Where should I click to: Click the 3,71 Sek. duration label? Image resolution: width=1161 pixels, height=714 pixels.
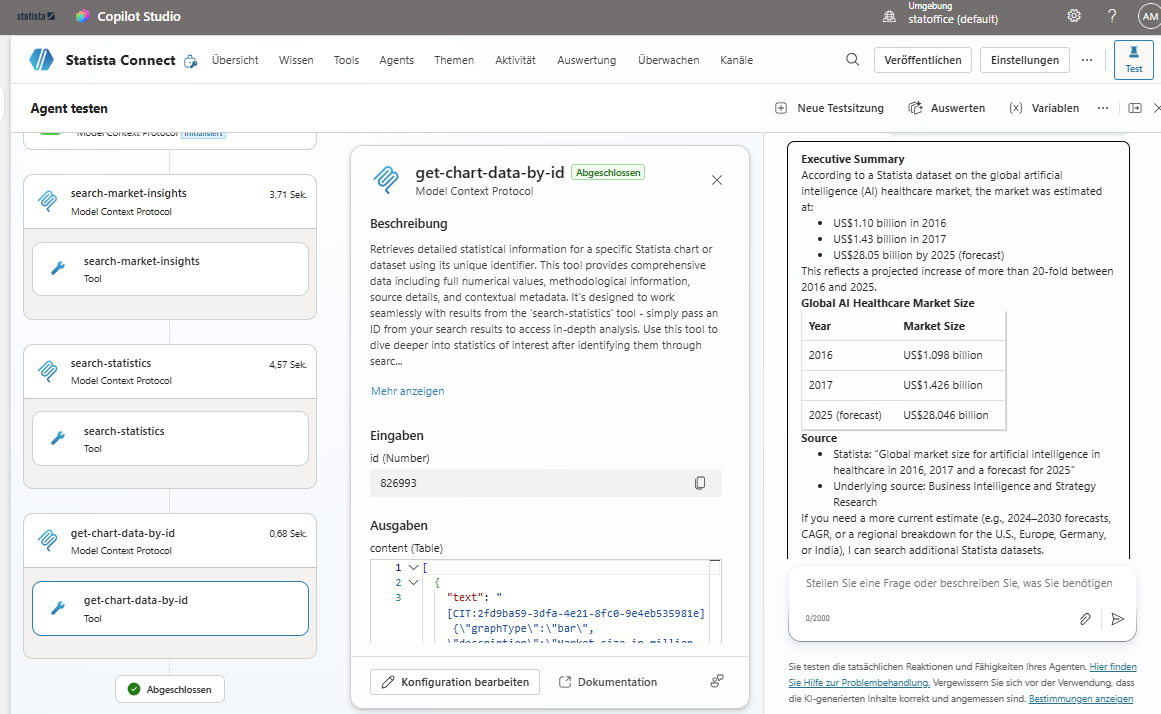[288, 195]
